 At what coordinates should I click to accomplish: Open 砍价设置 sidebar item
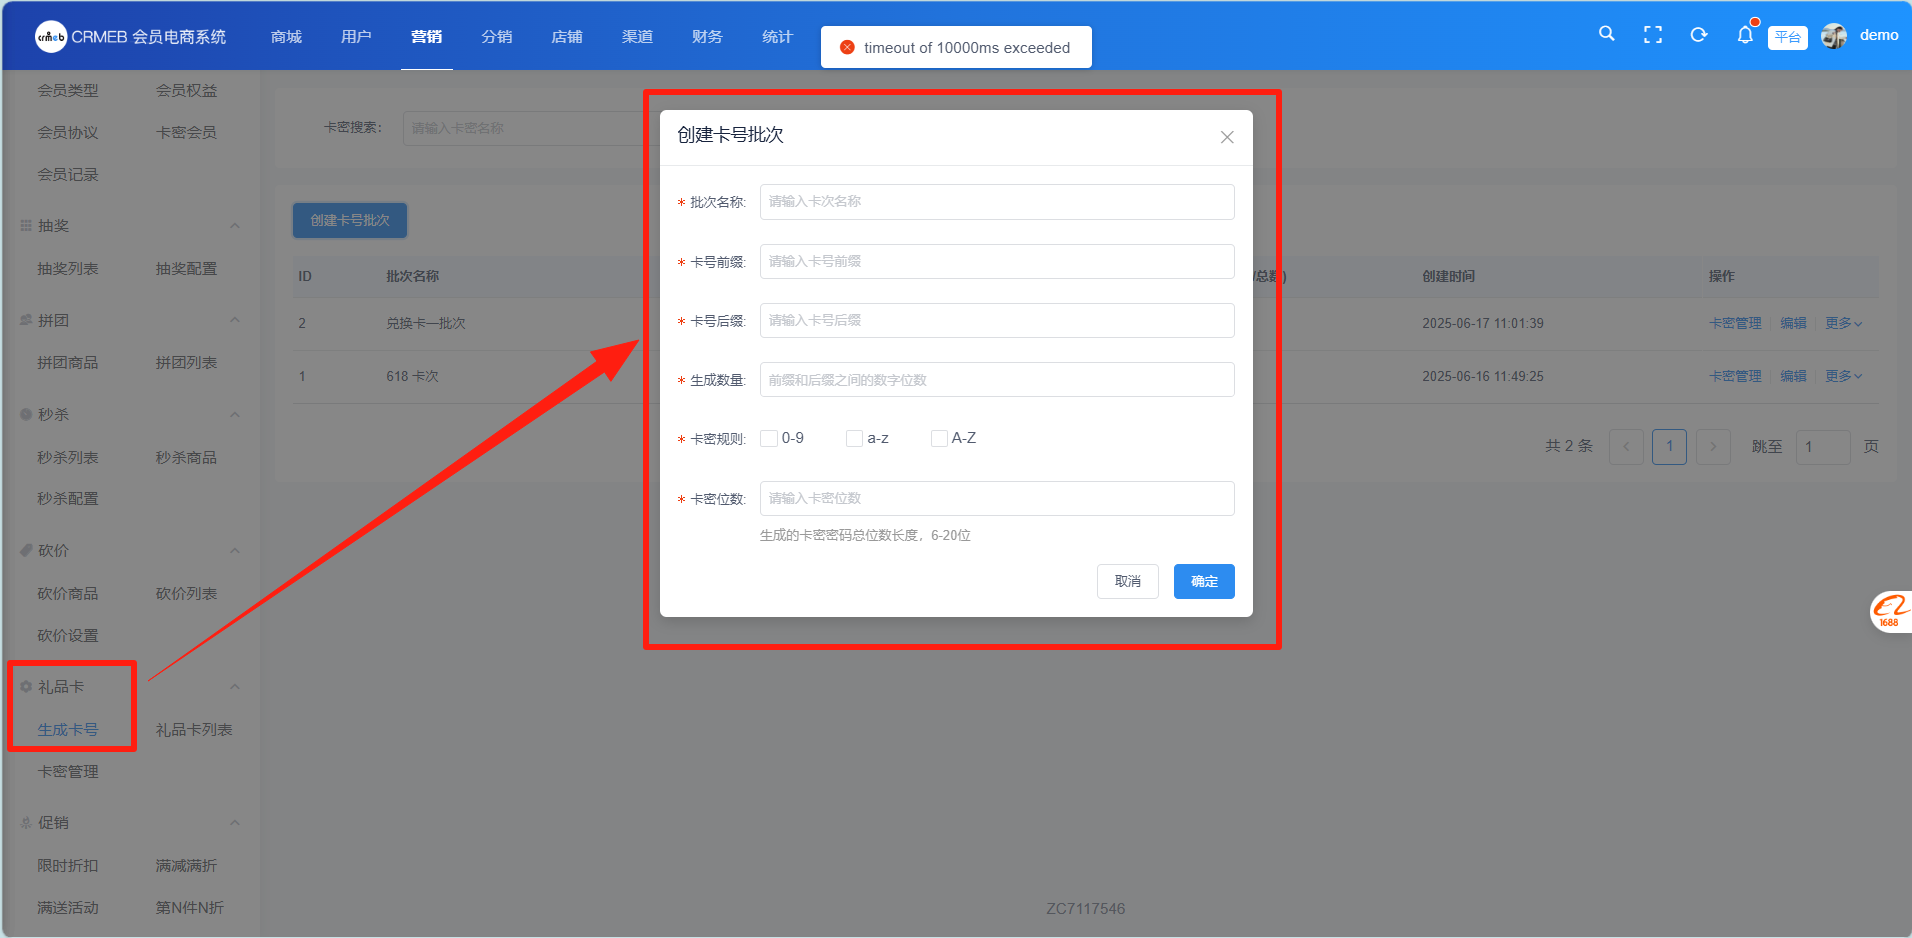68,636
